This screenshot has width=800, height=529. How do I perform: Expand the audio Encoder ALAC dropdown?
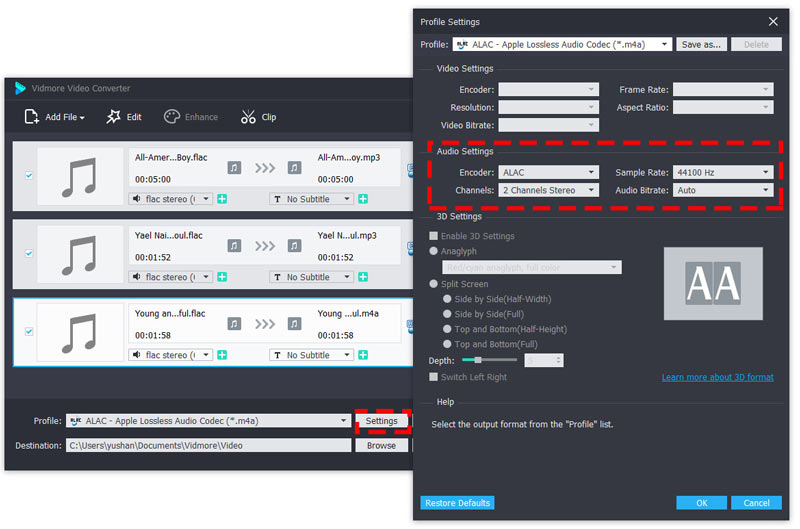coord(548,172)
